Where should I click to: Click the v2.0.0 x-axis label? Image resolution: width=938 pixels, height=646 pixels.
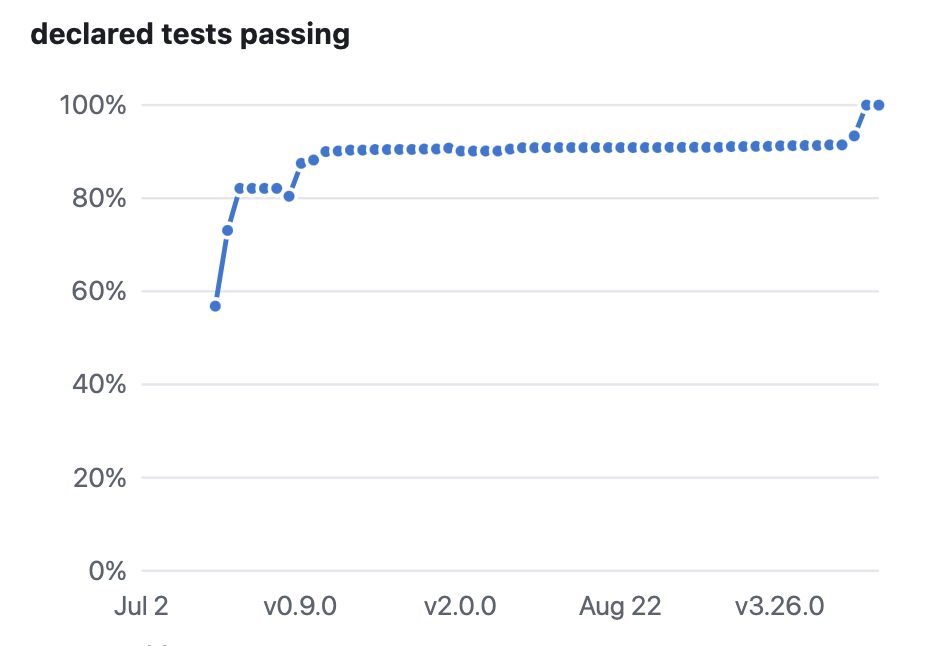tap(460, 607)
